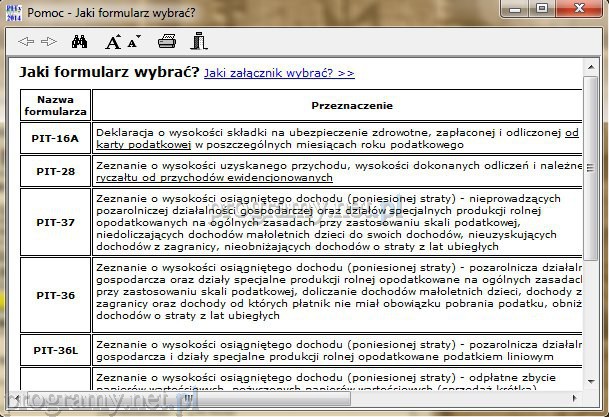Click the horizontal scrollbar thumb
Image resolution: width=609 pixels, height=417 pixels.
180,398
